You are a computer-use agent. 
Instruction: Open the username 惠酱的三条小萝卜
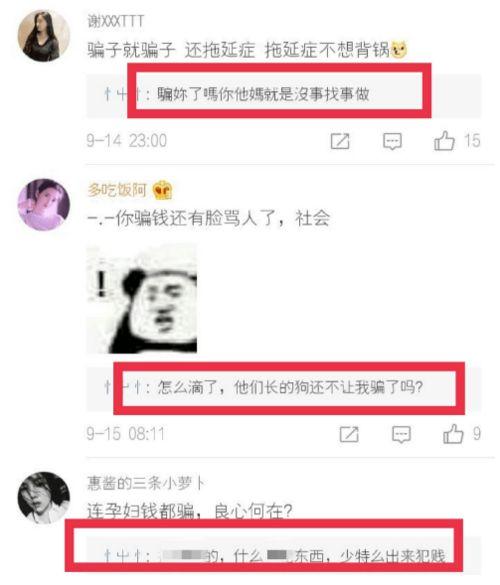(146, 483)
